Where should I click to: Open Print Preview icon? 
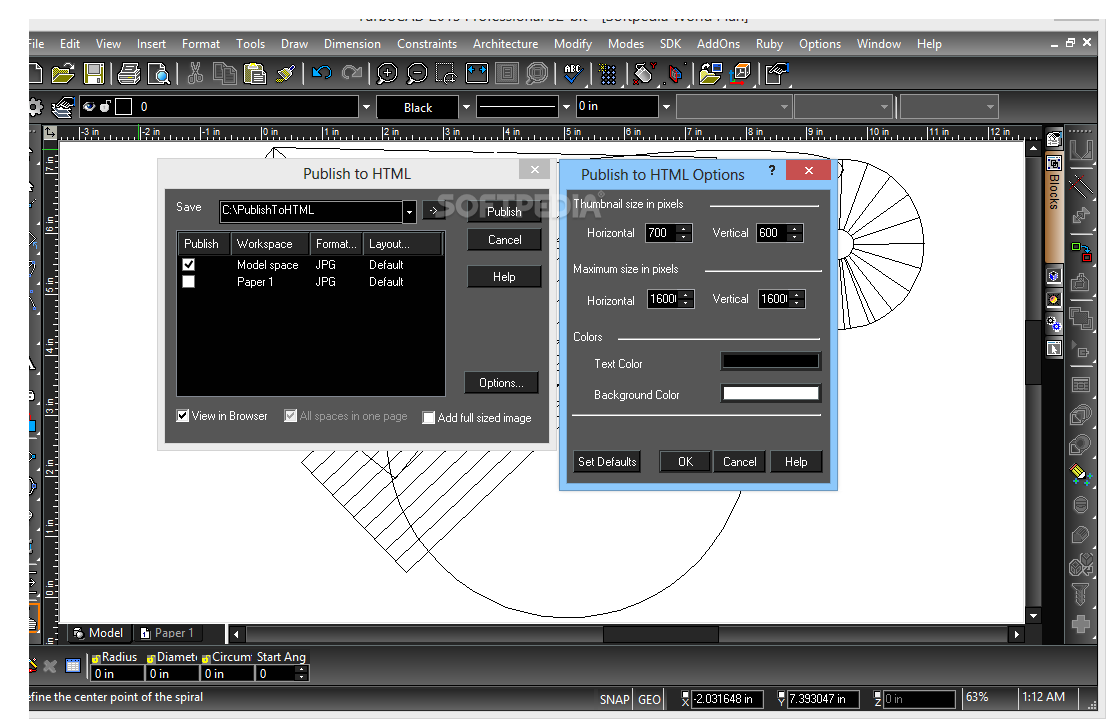point(159,73)
